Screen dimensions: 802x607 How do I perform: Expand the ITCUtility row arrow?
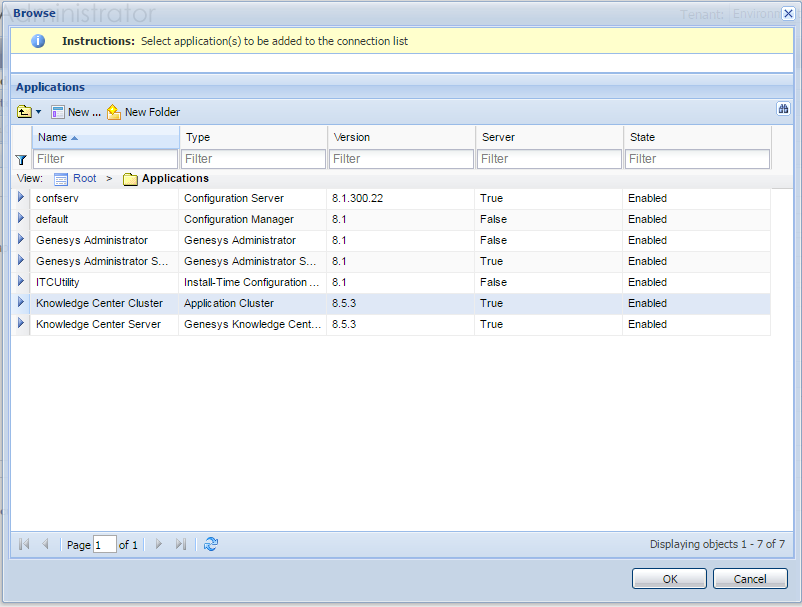21,282
